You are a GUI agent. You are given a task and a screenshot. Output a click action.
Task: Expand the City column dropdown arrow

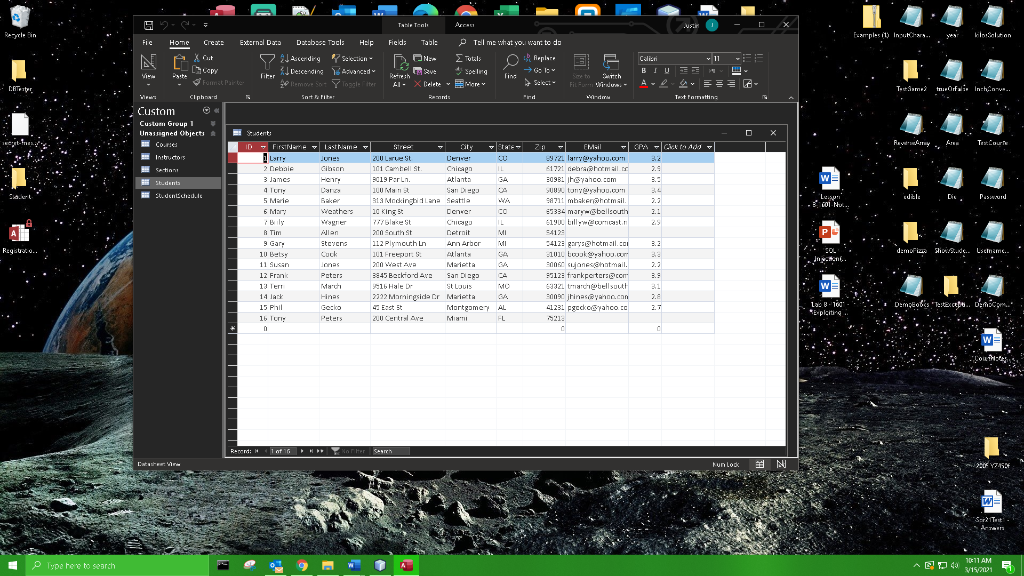coord(490,147)
